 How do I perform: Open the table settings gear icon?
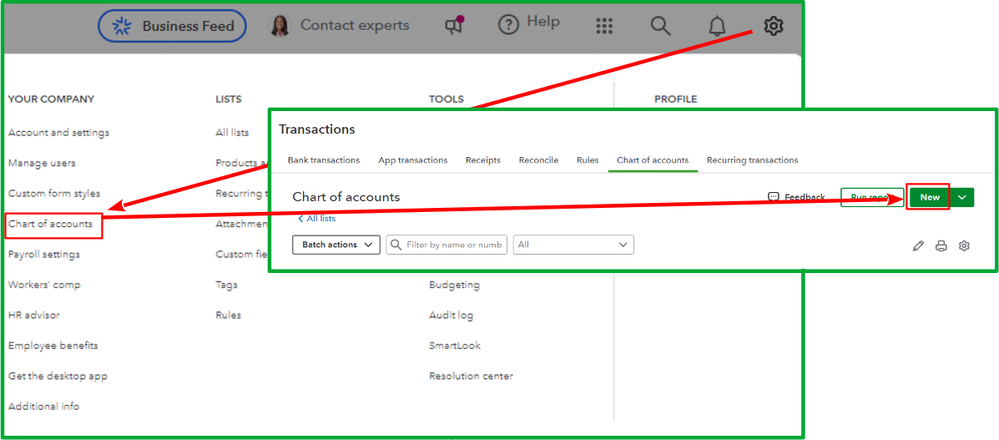point(964,246)
